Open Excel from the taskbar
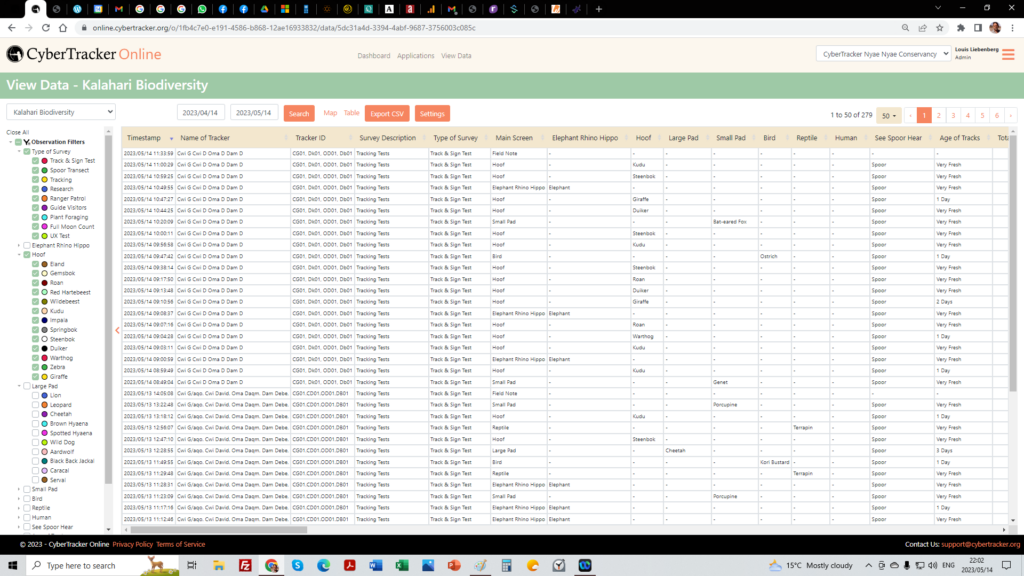Image resolution: width=1024 pixels, height=576 pixels. tap(402, 566)
